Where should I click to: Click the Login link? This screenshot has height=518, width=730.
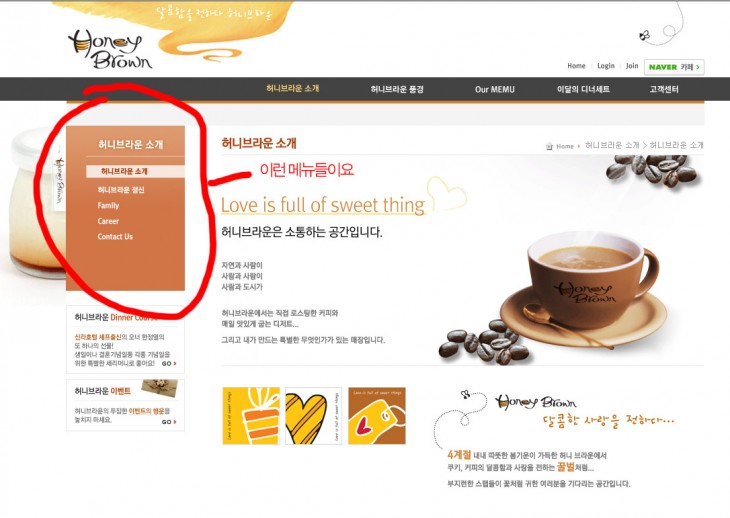click(606, 66)
